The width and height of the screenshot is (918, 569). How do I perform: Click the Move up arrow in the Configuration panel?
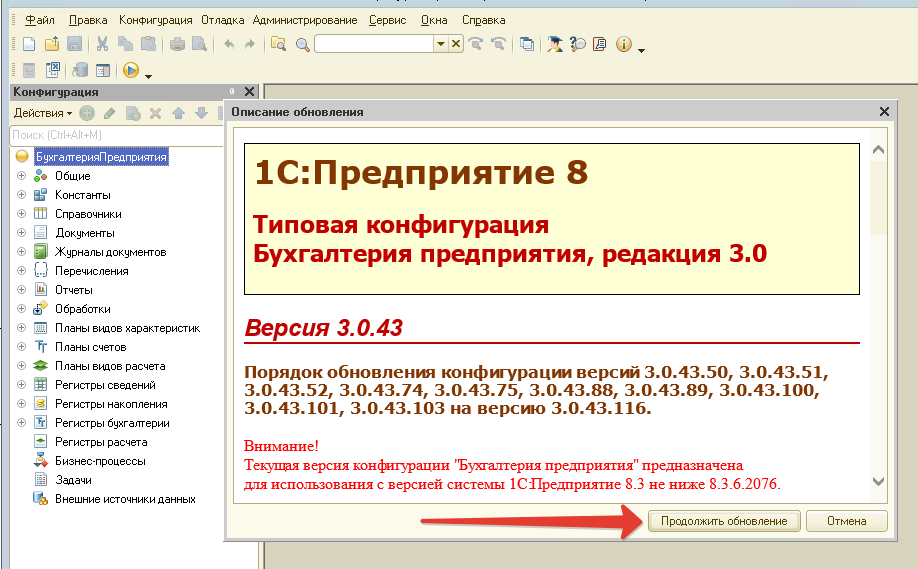(179, 113)
